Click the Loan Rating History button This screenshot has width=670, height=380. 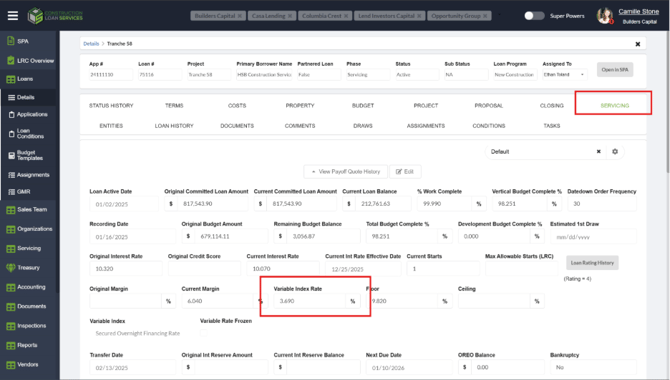point(592,263)
